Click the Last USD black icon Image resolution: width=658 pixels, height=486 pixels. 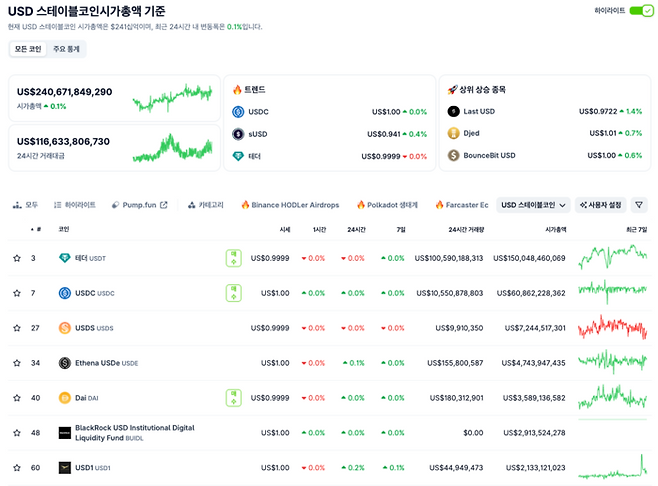coord(453,111)
